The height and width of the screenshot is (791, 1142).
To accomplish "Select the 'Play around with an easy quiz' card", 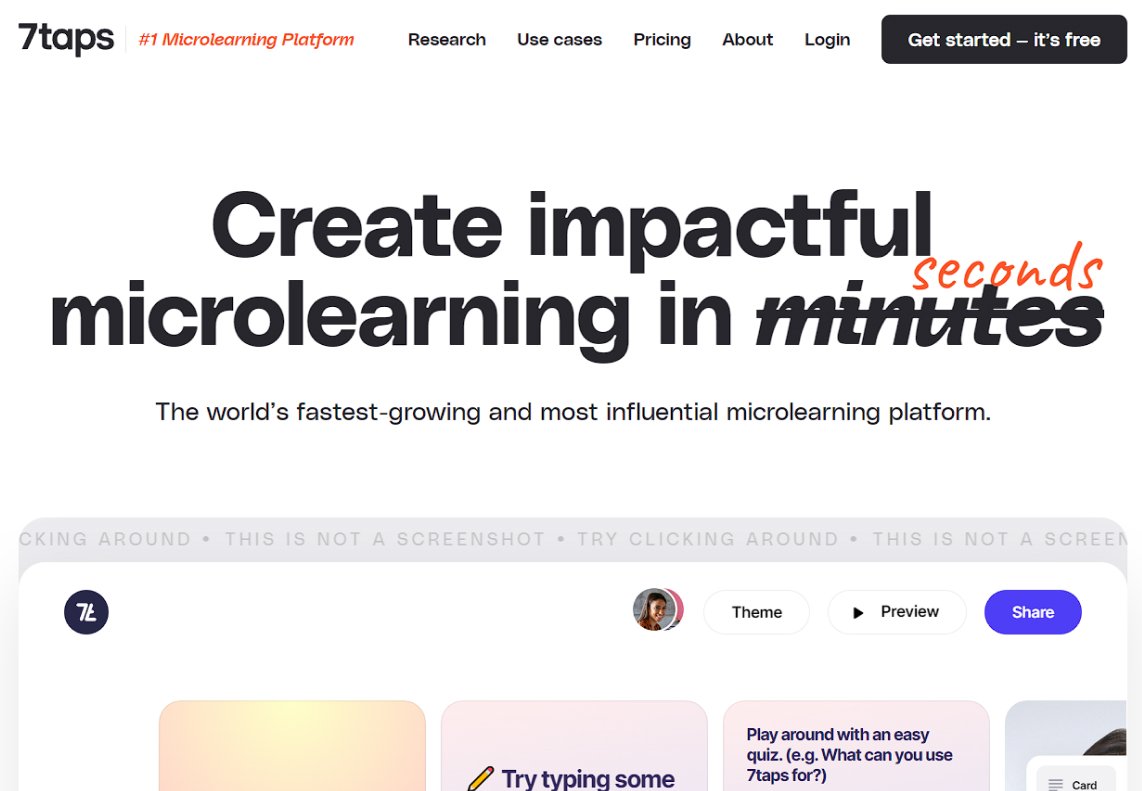I will click(856, 746).
